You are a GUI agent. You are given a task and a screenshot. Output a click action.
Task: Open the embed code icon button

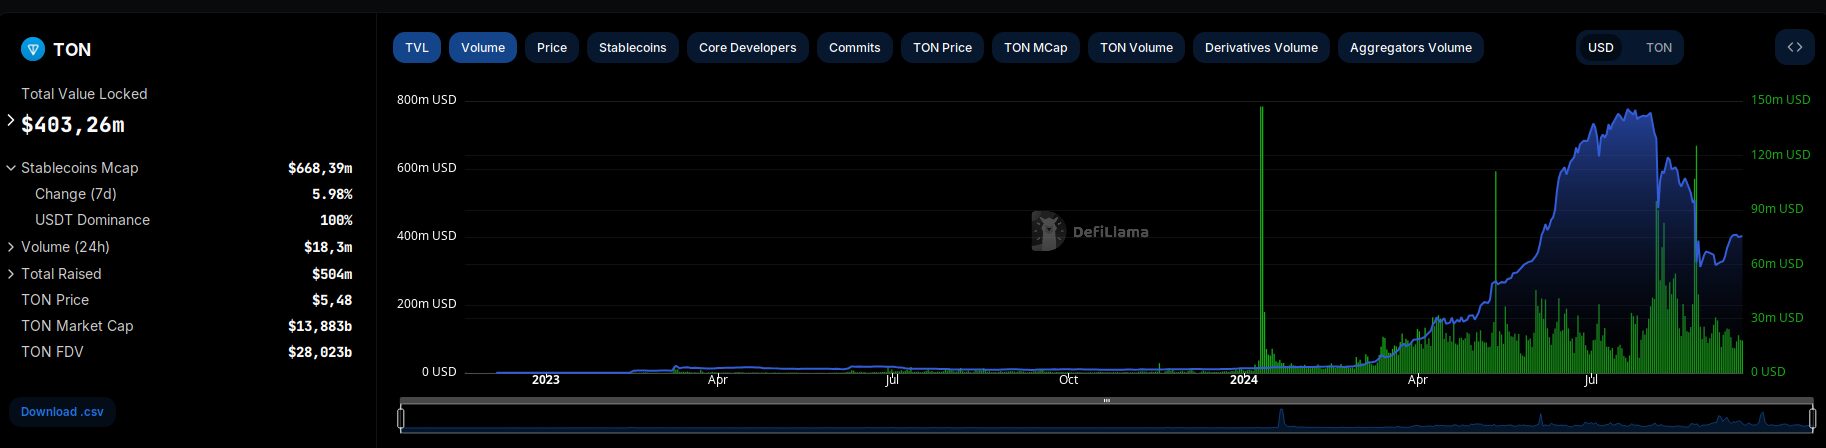coord(1795,47)
